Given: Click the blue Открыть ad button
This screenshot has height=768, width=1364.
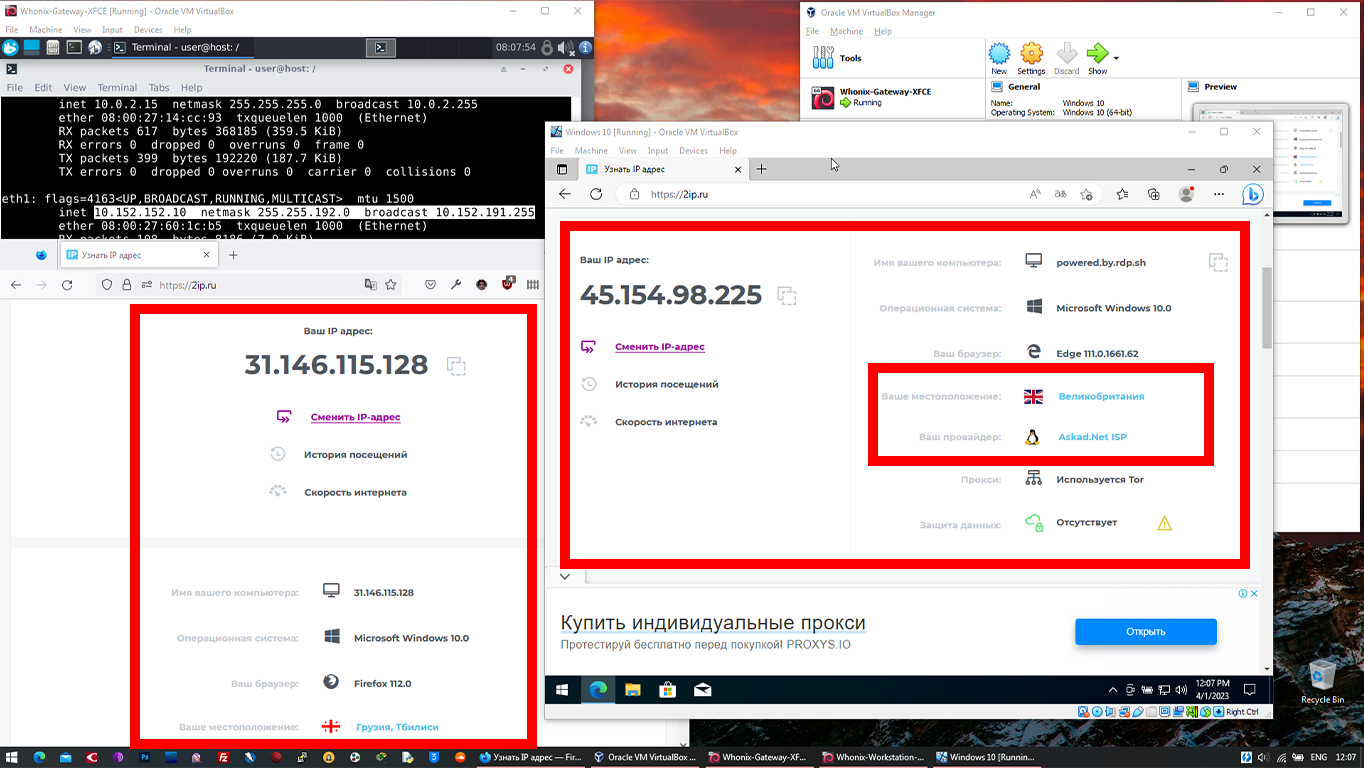Looking at the screenshot, I should click(1146, 632).
